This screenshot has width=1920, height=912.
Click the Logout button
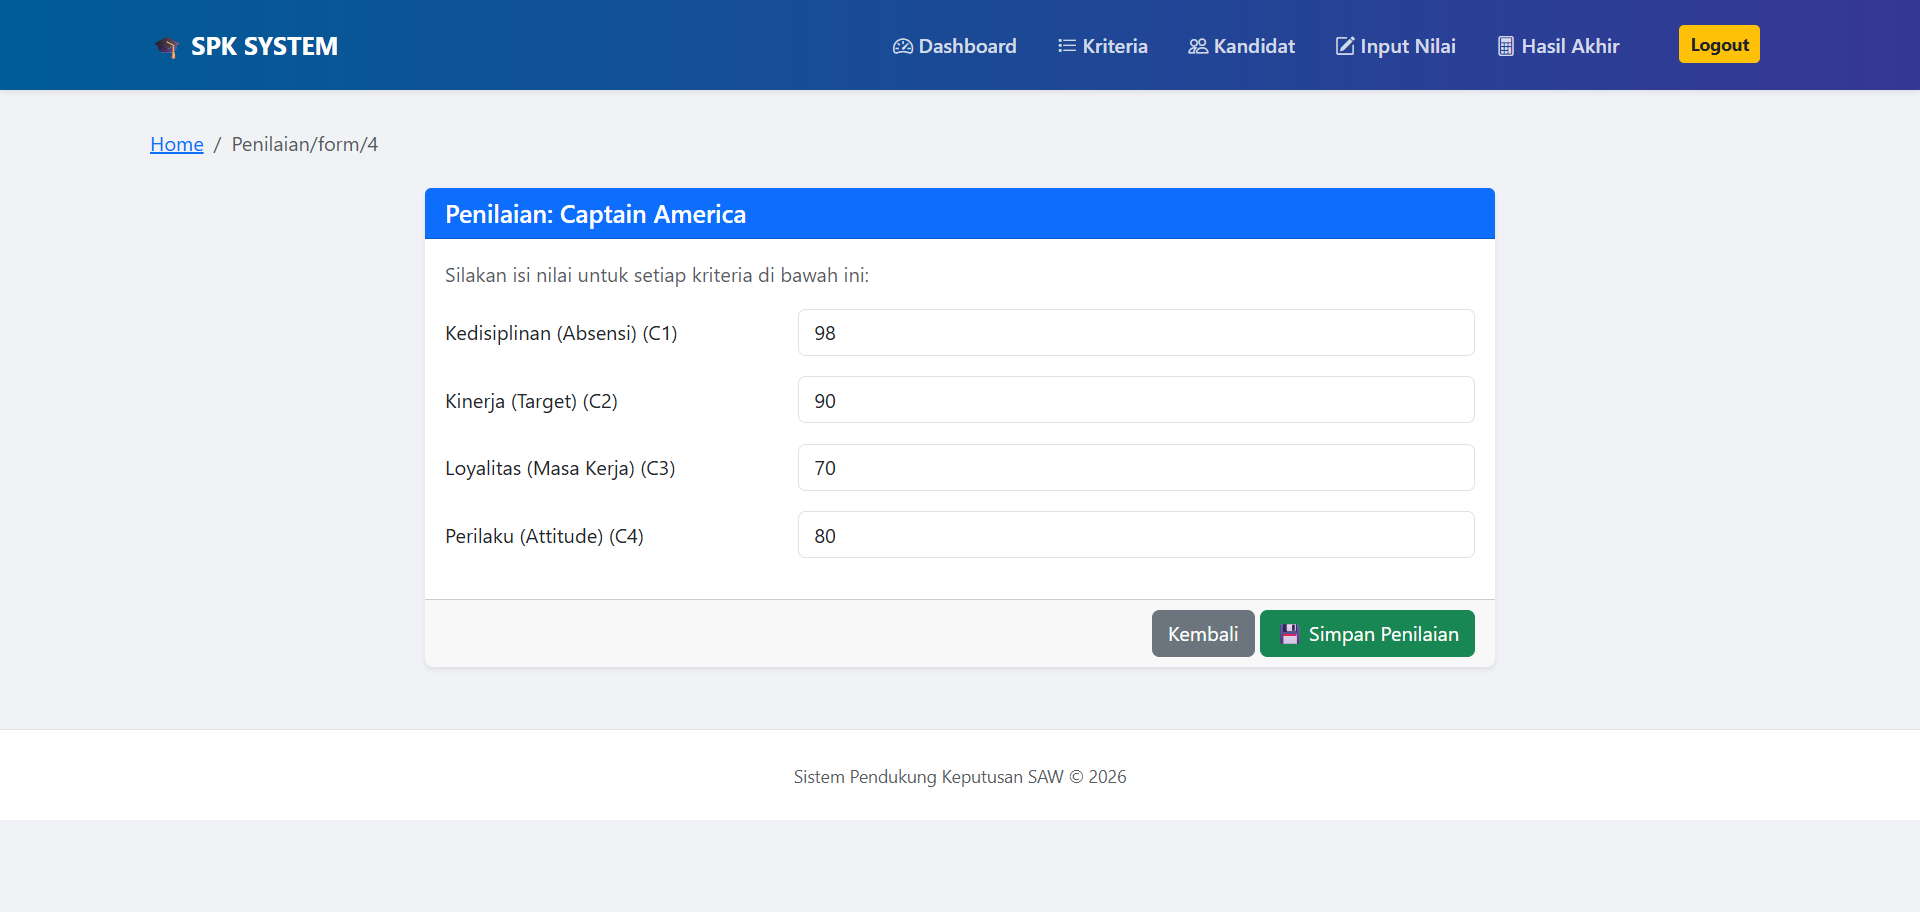(1718, 44)
